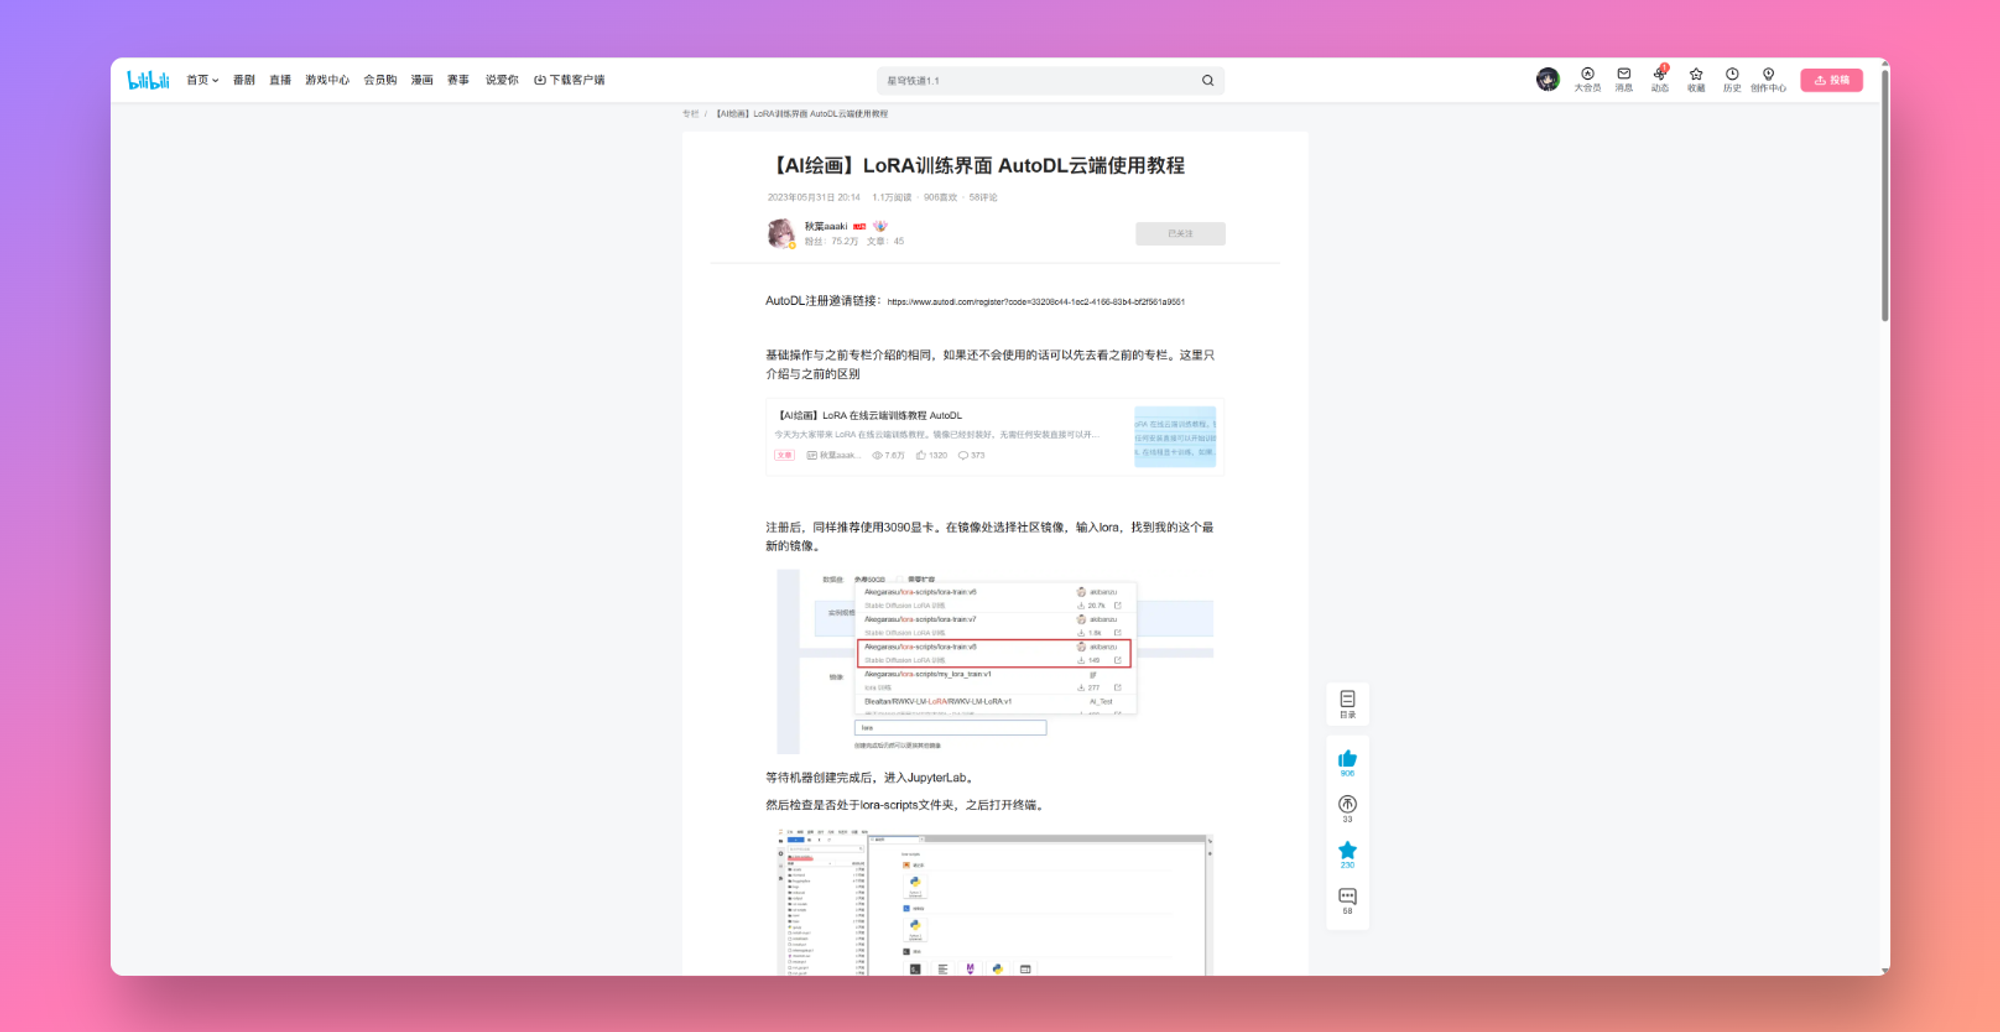Open the AutoDL register invitation URL
The height and width of the screenshot is (1032, 2000).
(1036, 302)
